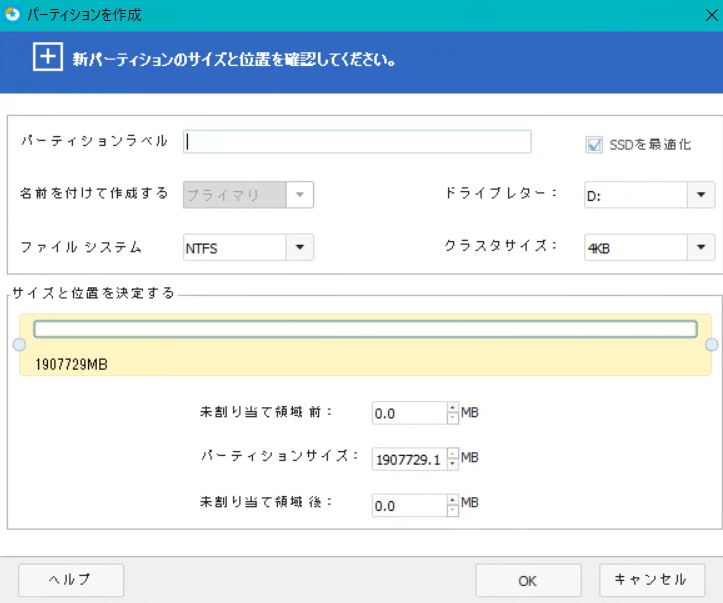Increase 未割り当て領域 前 with up arrow

(452, 407)
